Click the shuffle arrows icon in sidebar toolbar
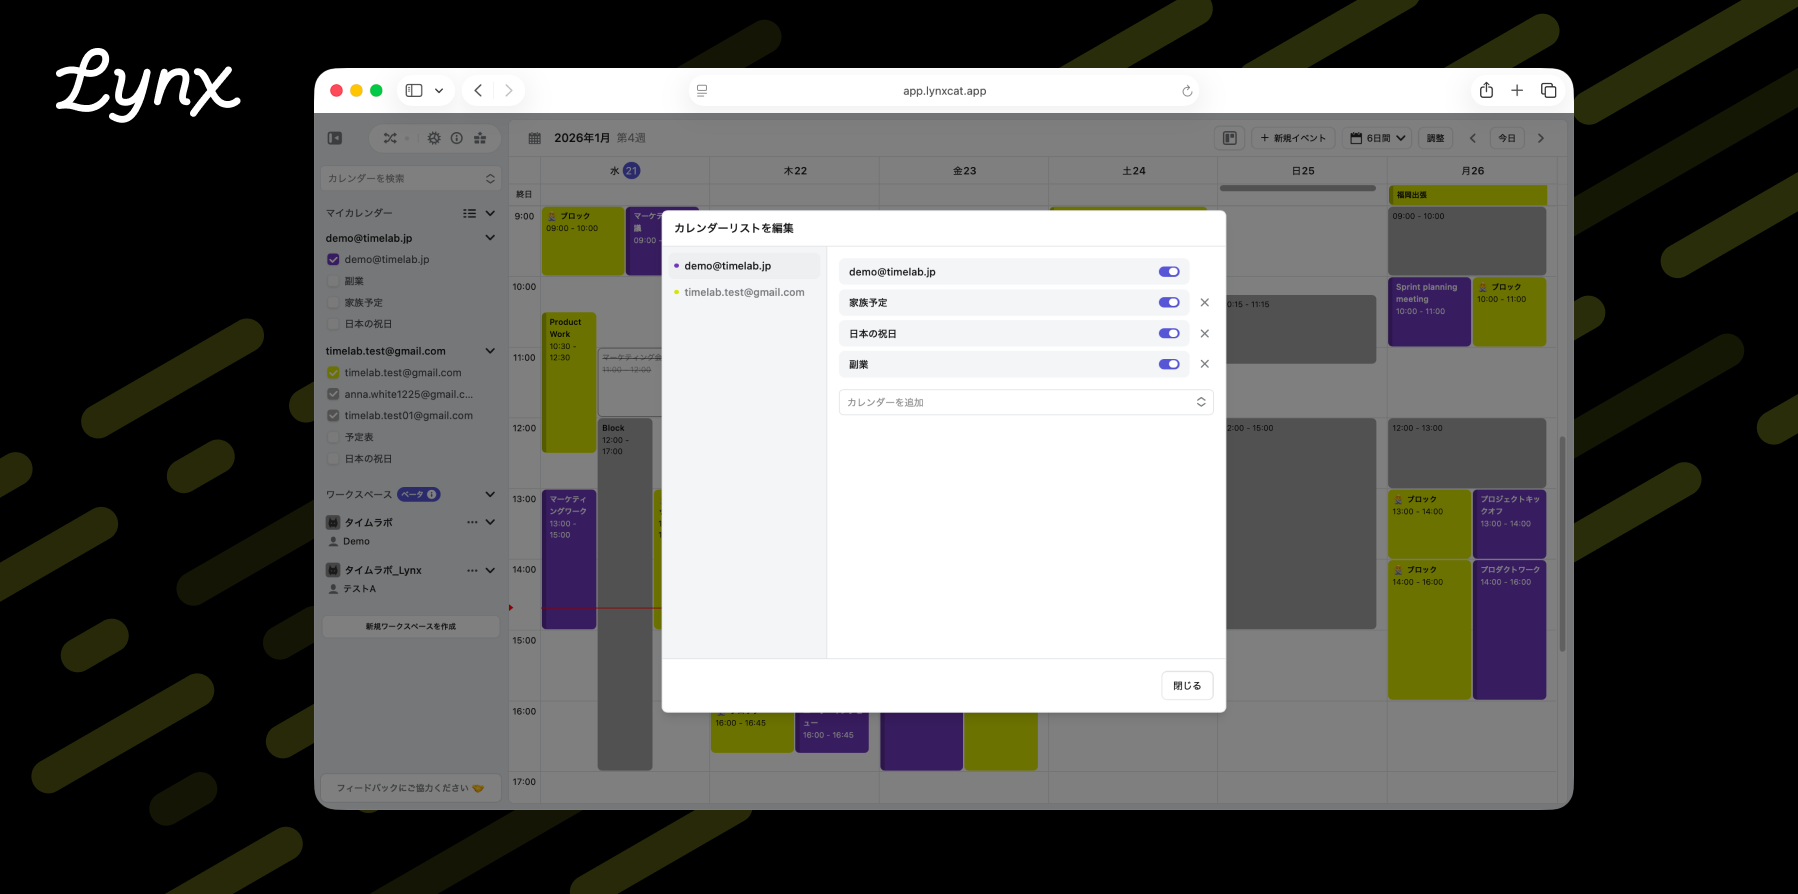Viewport: 1798px width, 894px height. pyautogui.click(x=390, y=138)
